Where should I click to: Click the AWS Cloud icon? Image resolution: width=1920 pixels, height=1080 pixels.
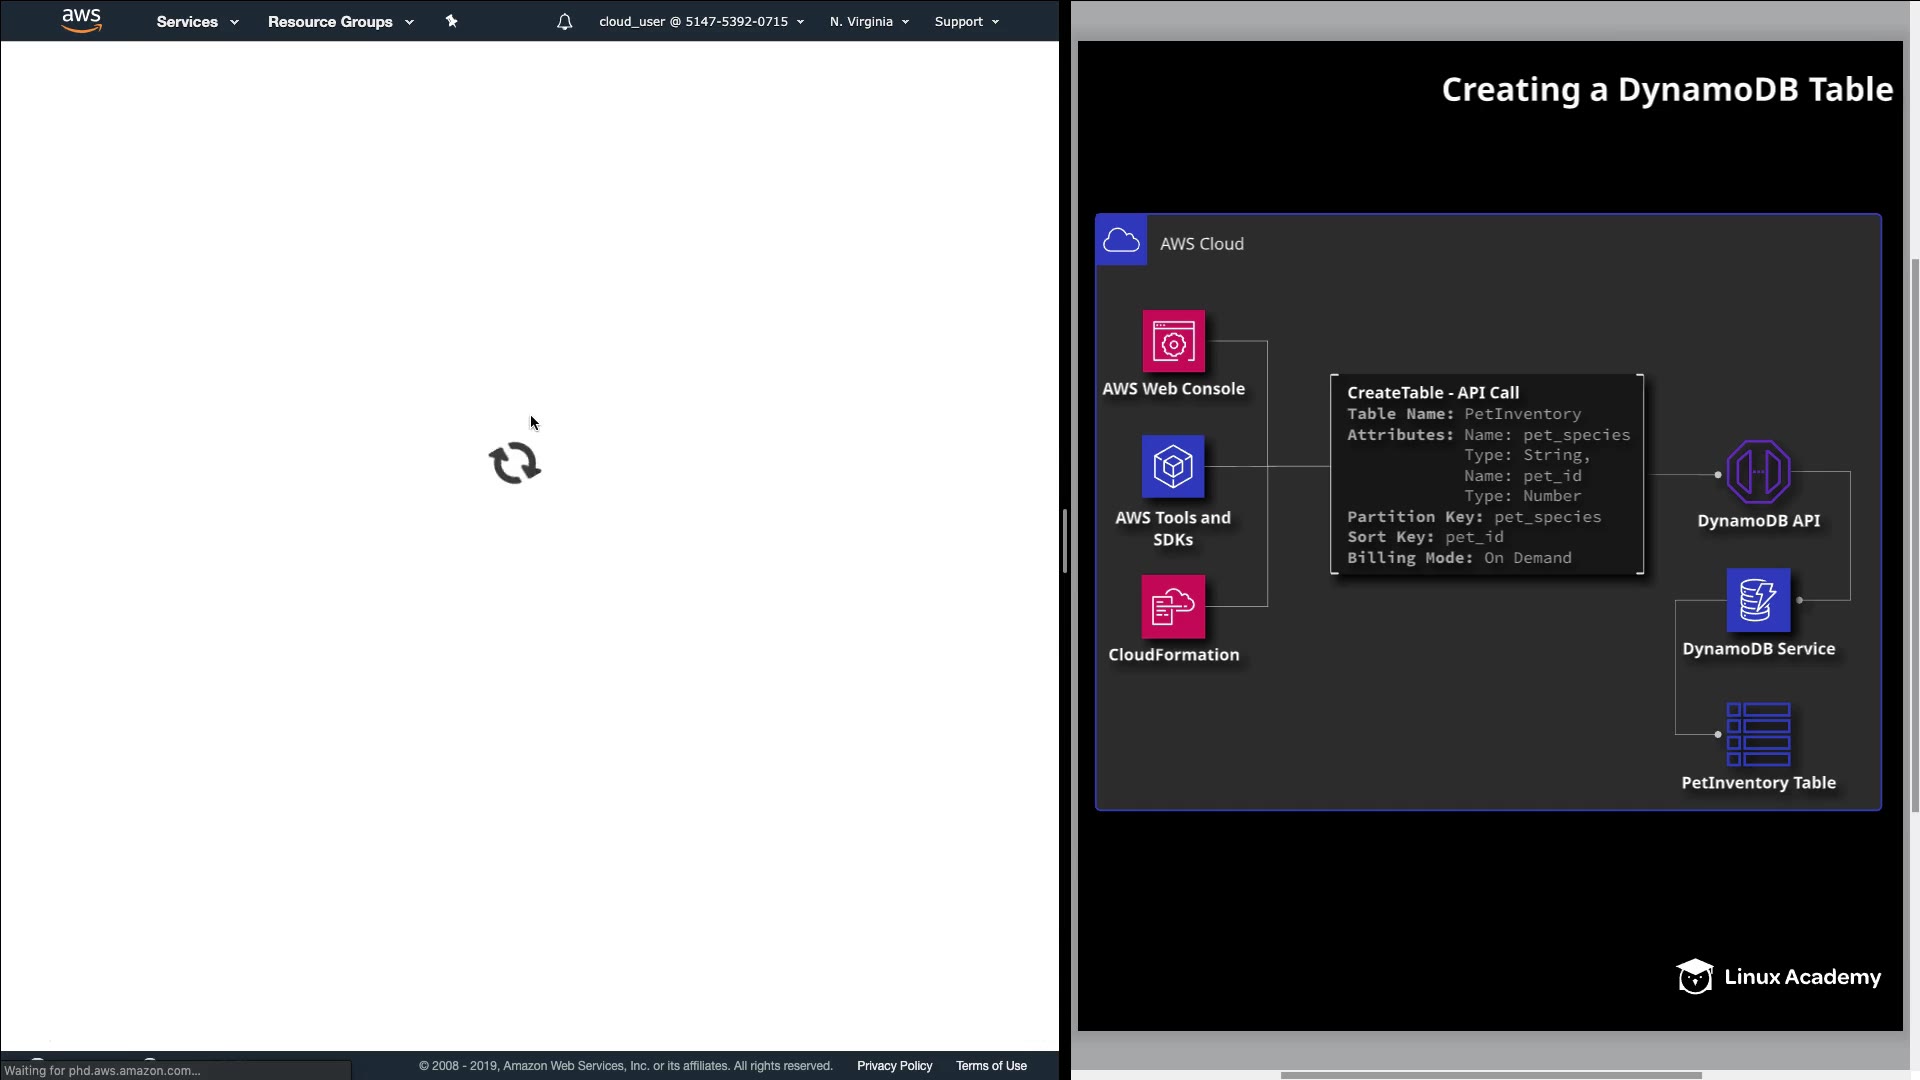[1121, 241]
